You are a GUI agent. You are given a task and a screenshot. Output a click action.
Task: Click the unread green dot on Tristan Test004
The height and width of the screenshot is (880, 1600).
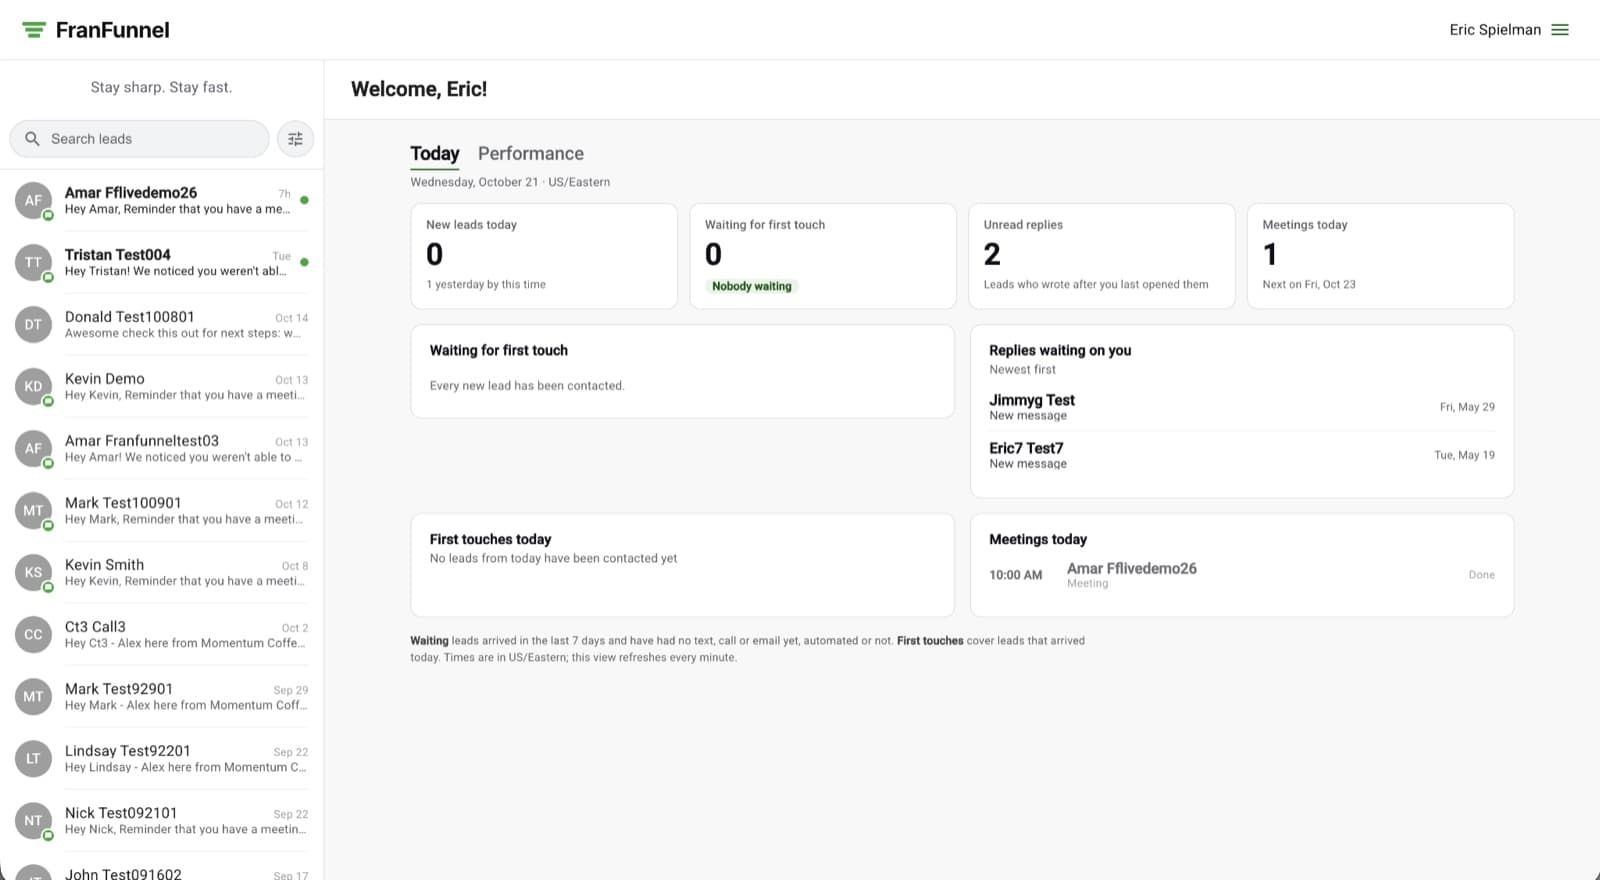click(304, 262)
